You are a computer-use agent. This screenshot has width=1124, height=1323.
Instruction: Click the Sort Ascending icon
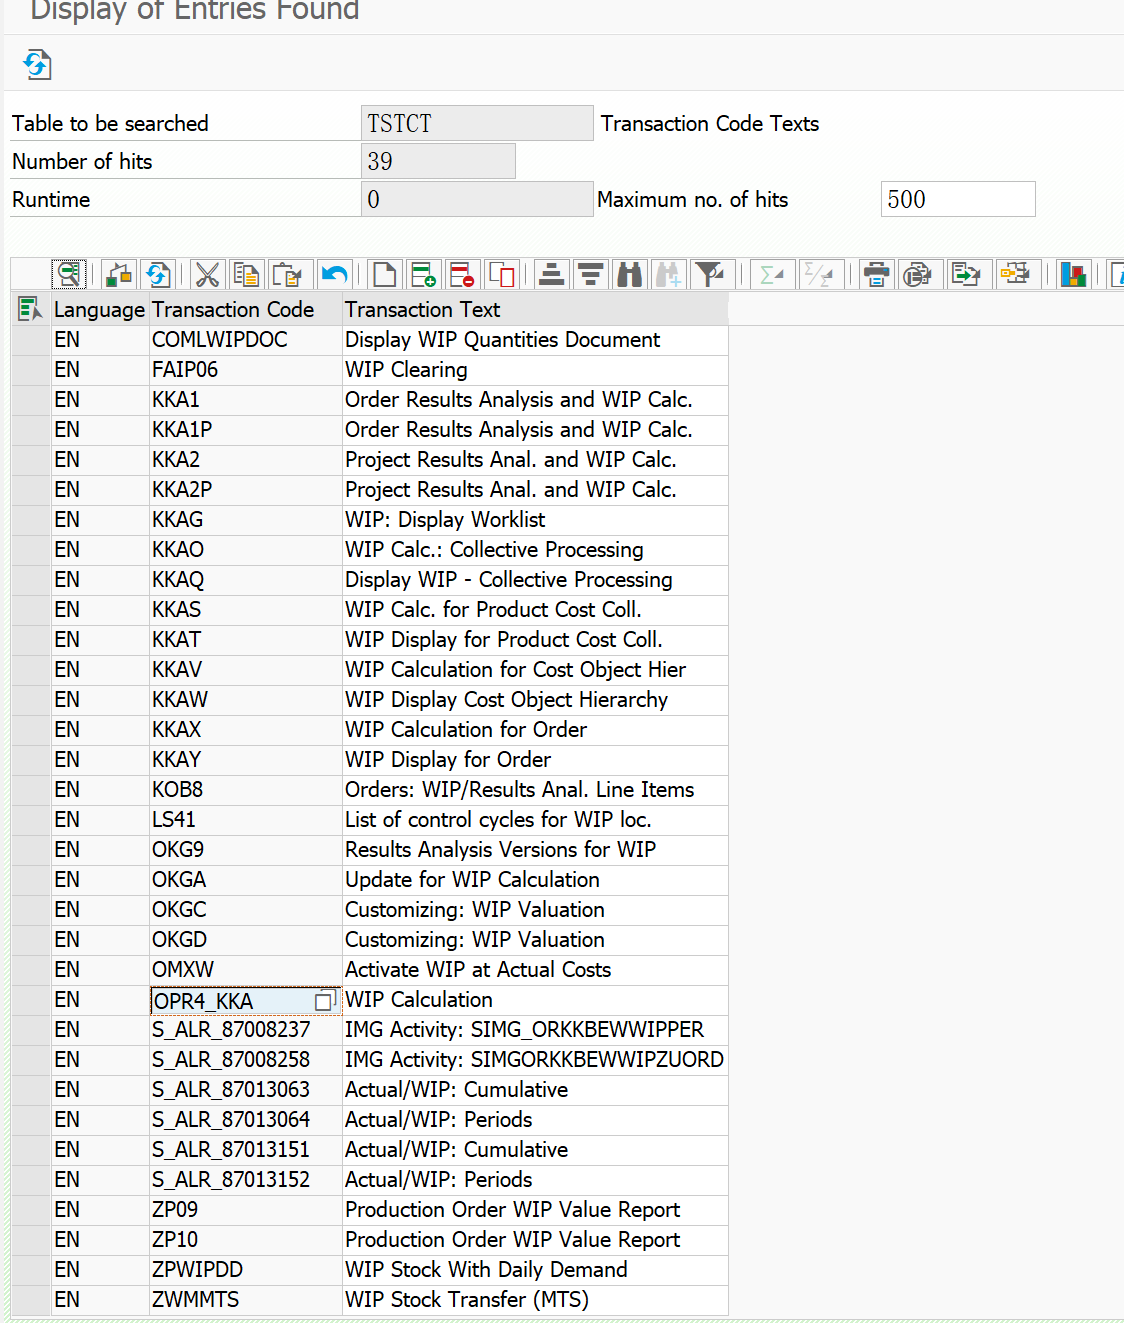pos(551,274)
